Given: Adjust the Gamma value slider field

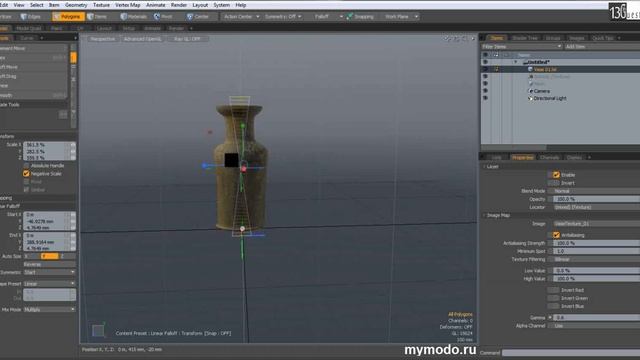Looking at the screenshot, I should pos(596,318).
